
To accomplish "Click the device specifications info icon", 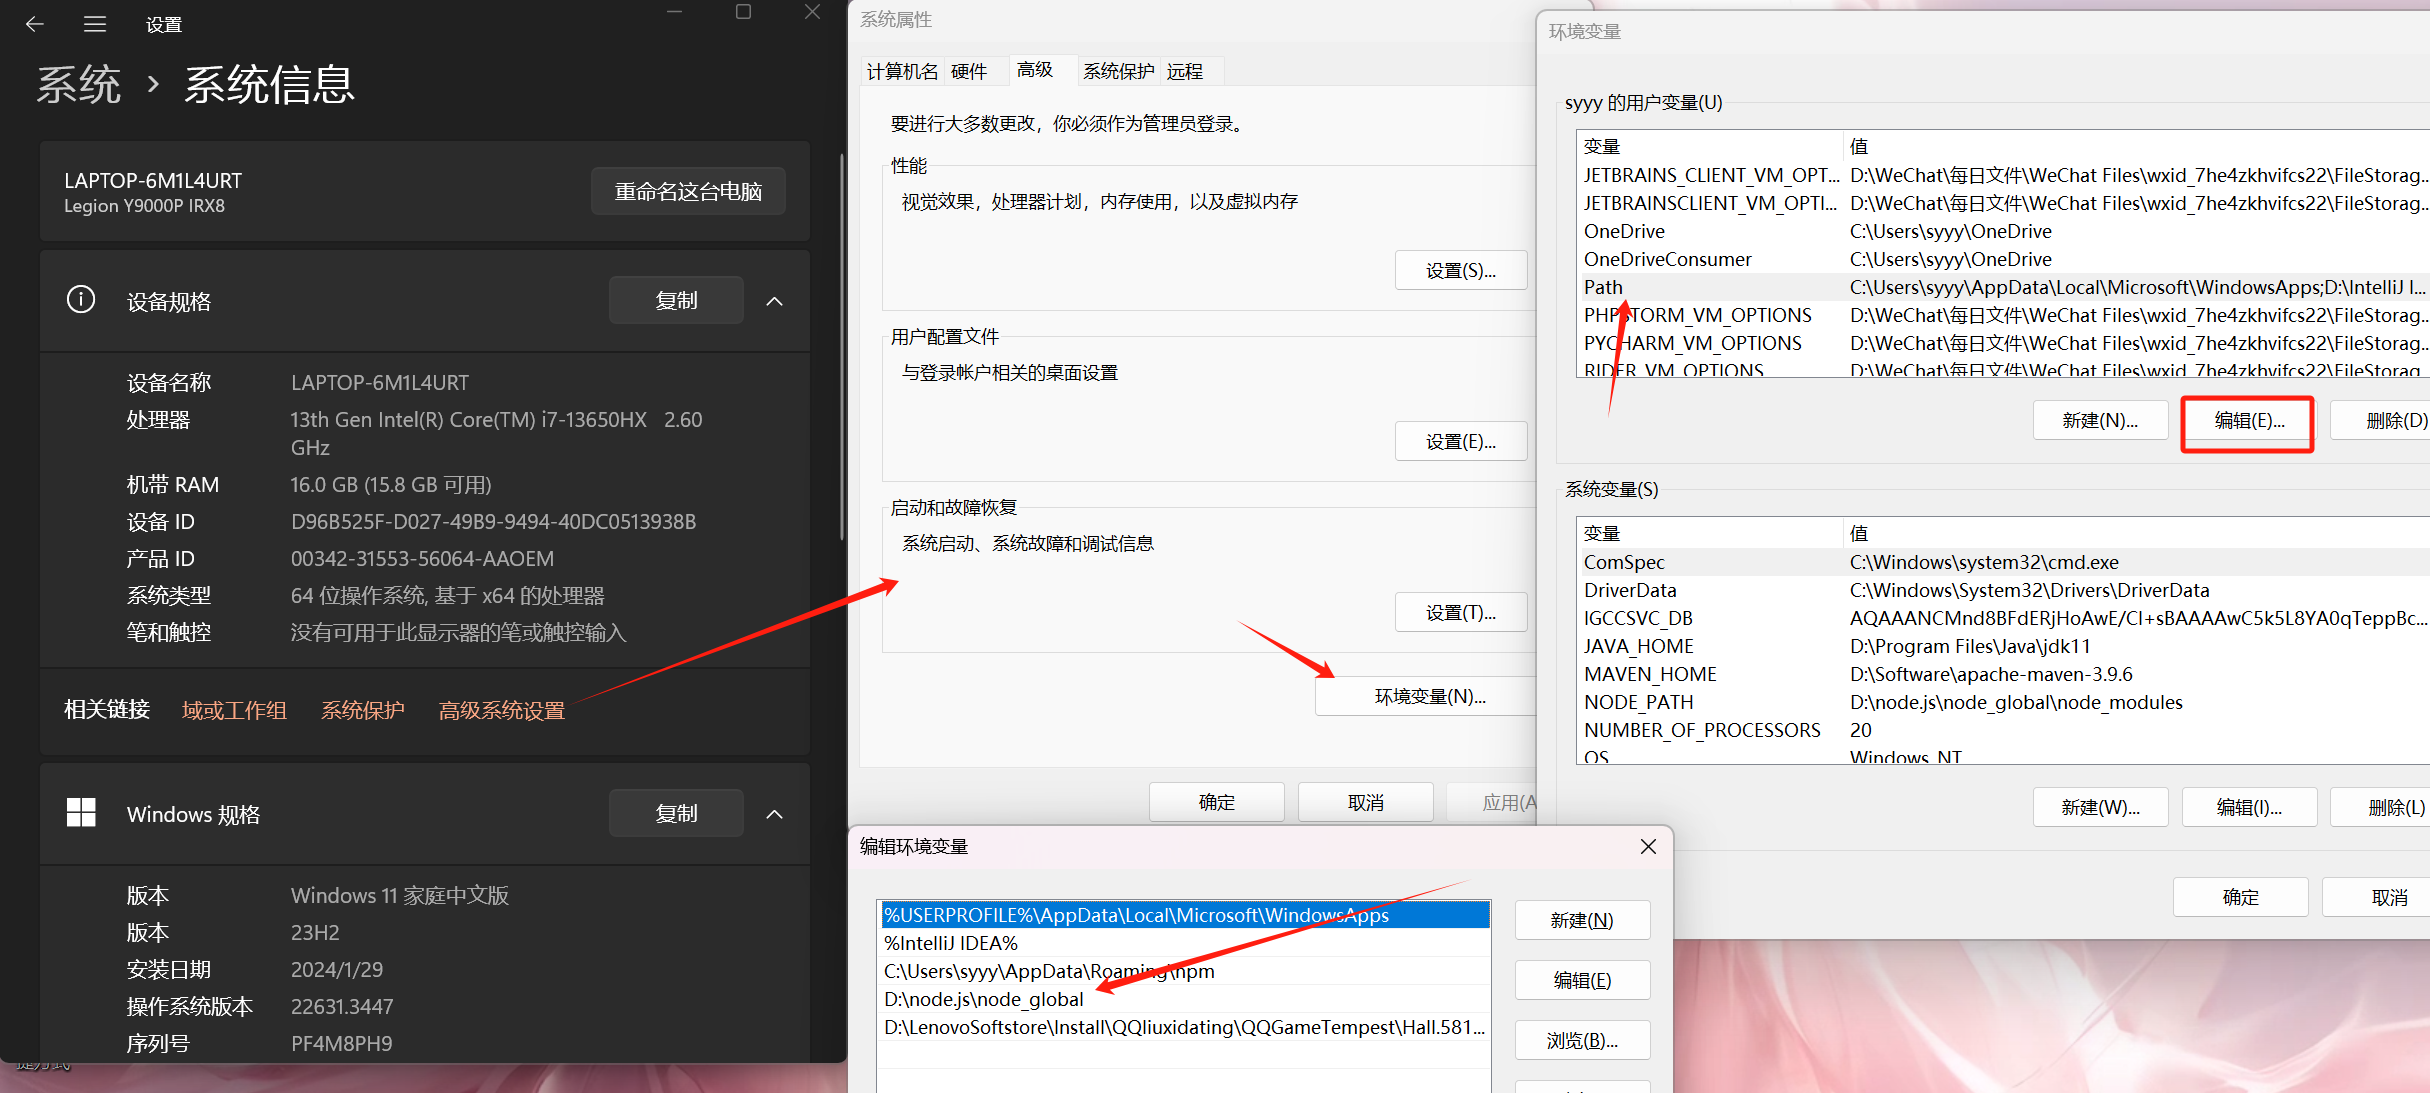I will click(x=81, y=299).
